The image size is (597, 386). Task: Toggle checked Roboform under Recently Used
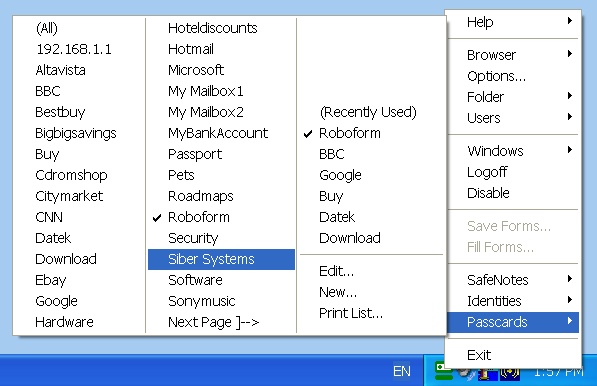click(371, 133)
